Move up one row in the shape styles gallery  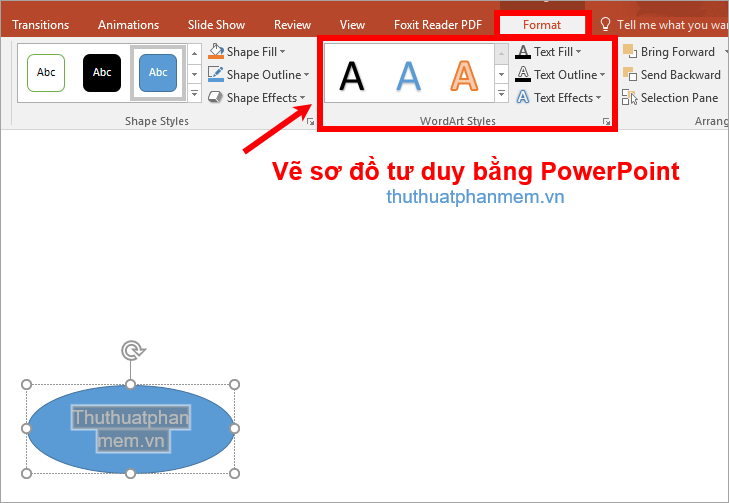pos(194,54)
